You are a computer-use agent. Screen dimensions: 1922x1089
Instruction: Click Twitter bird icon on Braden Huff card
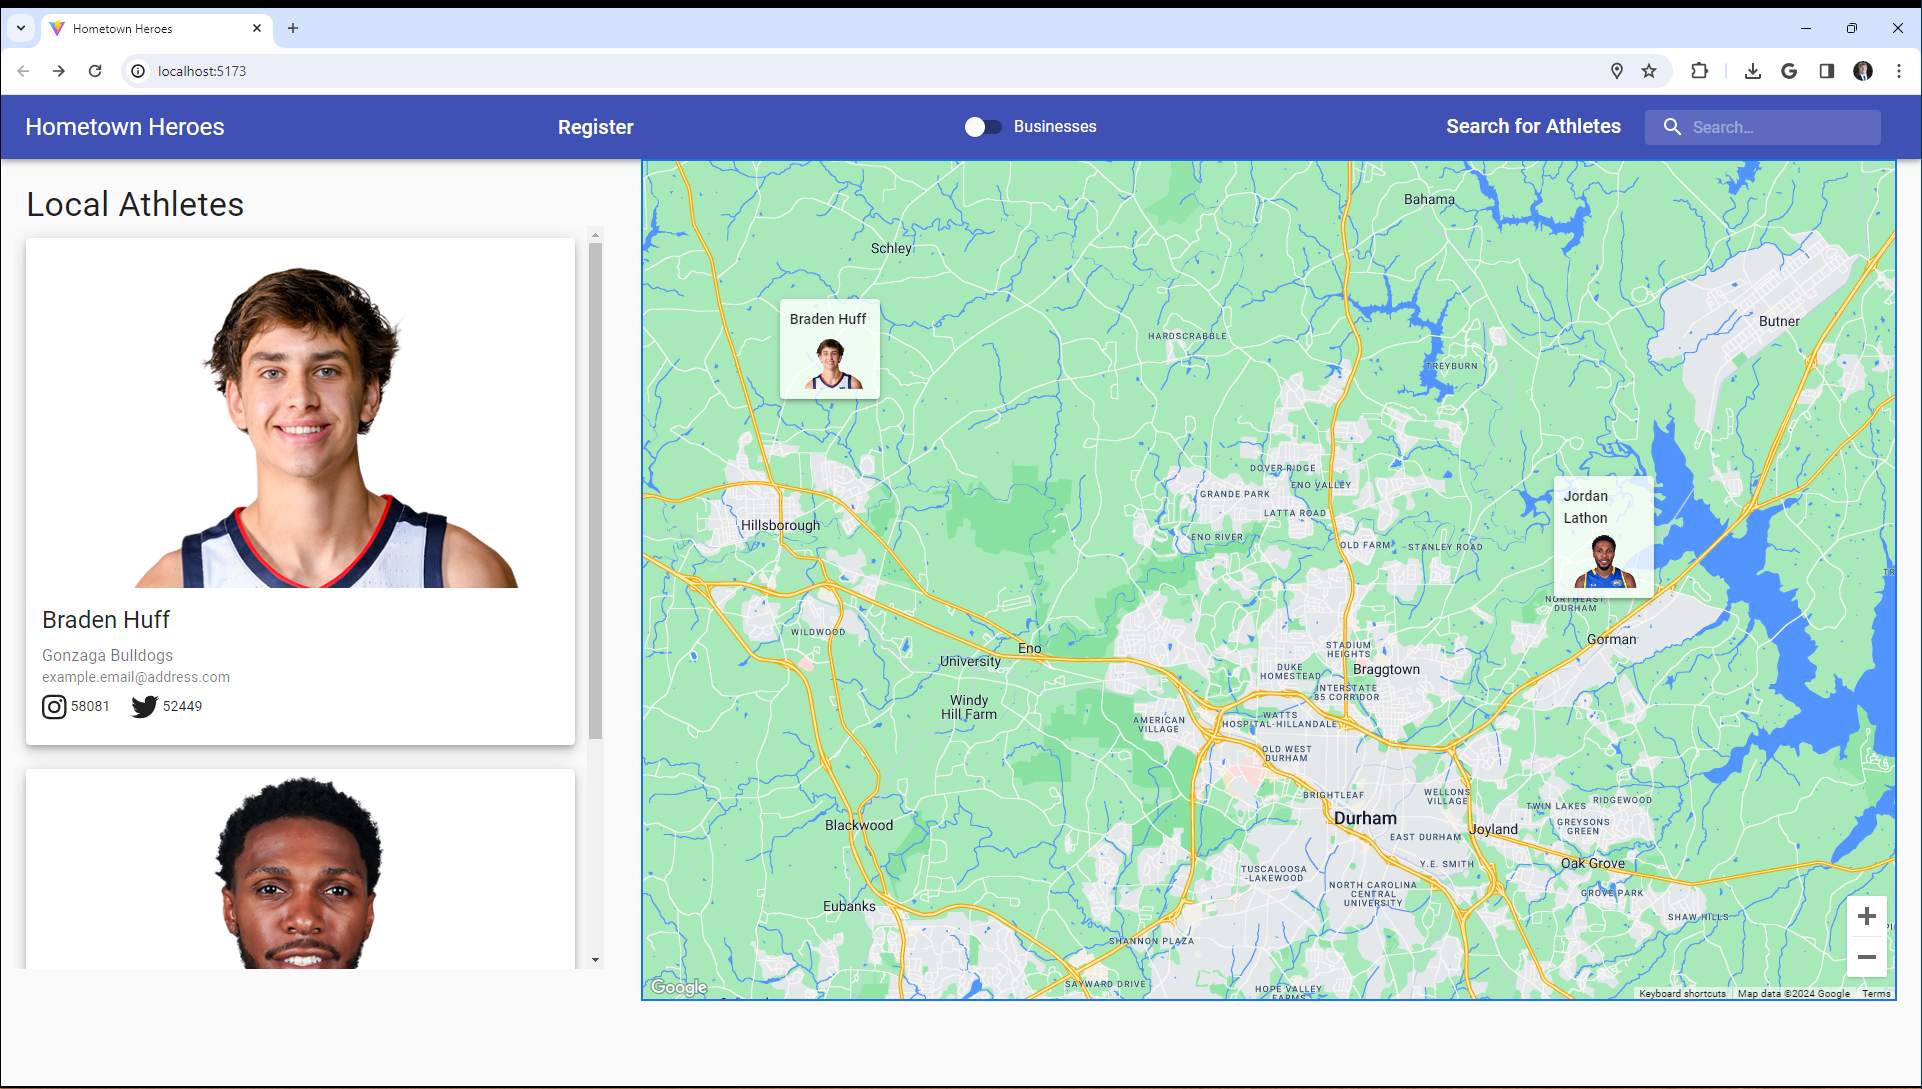point(145,707)
